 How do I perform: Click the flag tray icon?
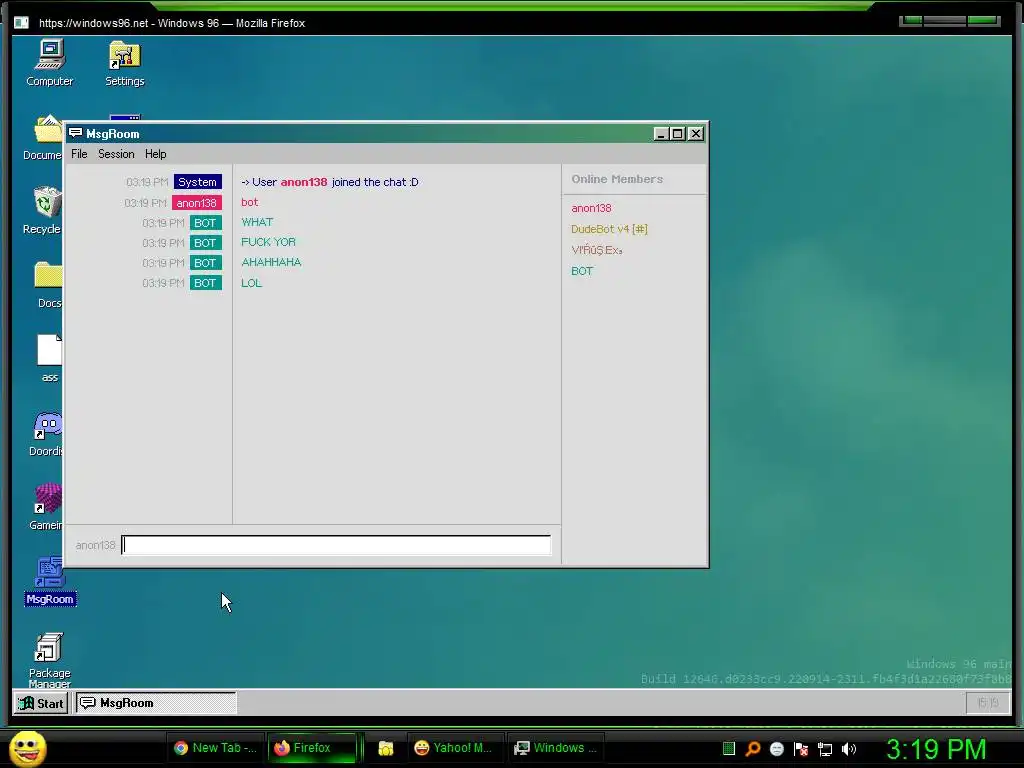tap(801, 749)
